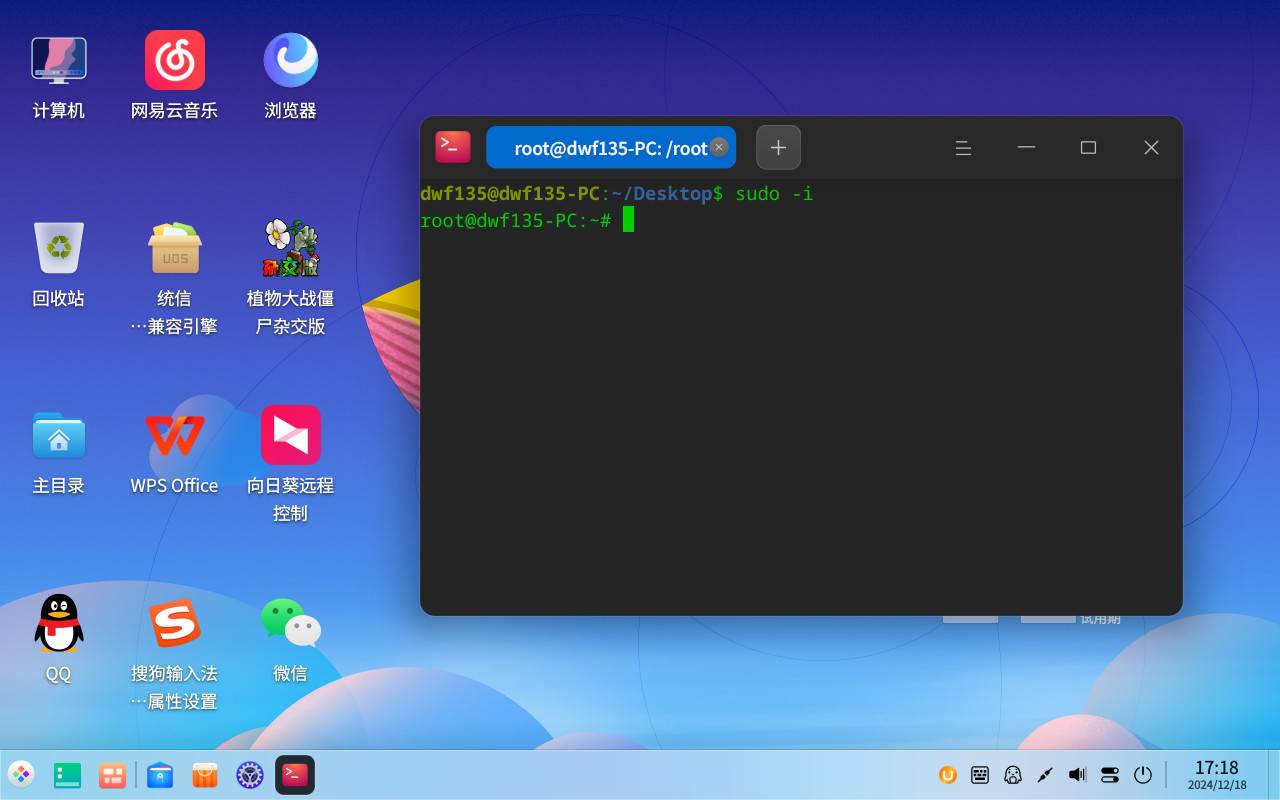Open the clock showing 17:18
Viewport: 1280px width, 800px height.
(x=1217, y=774)
